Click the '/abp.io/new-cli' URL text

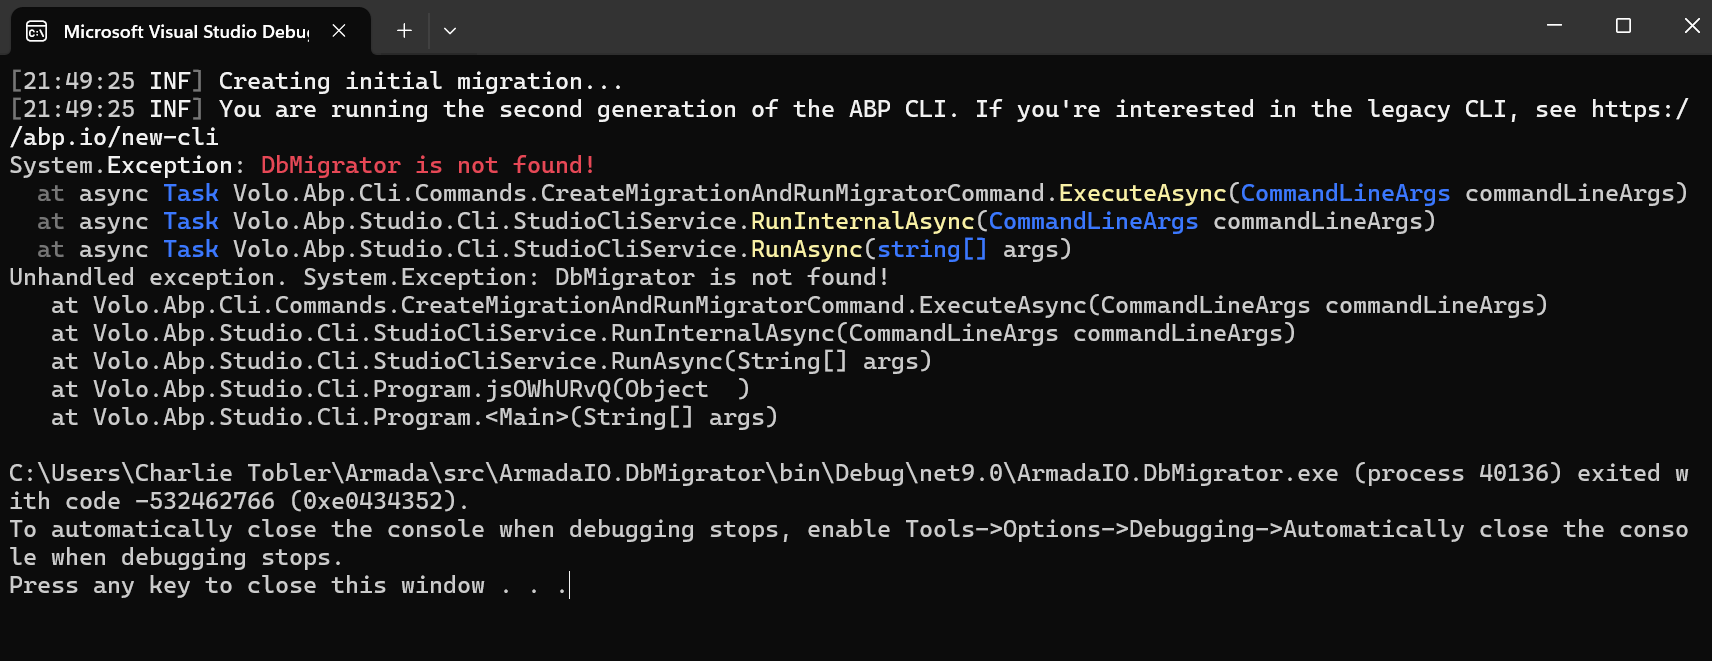[114, 137]
